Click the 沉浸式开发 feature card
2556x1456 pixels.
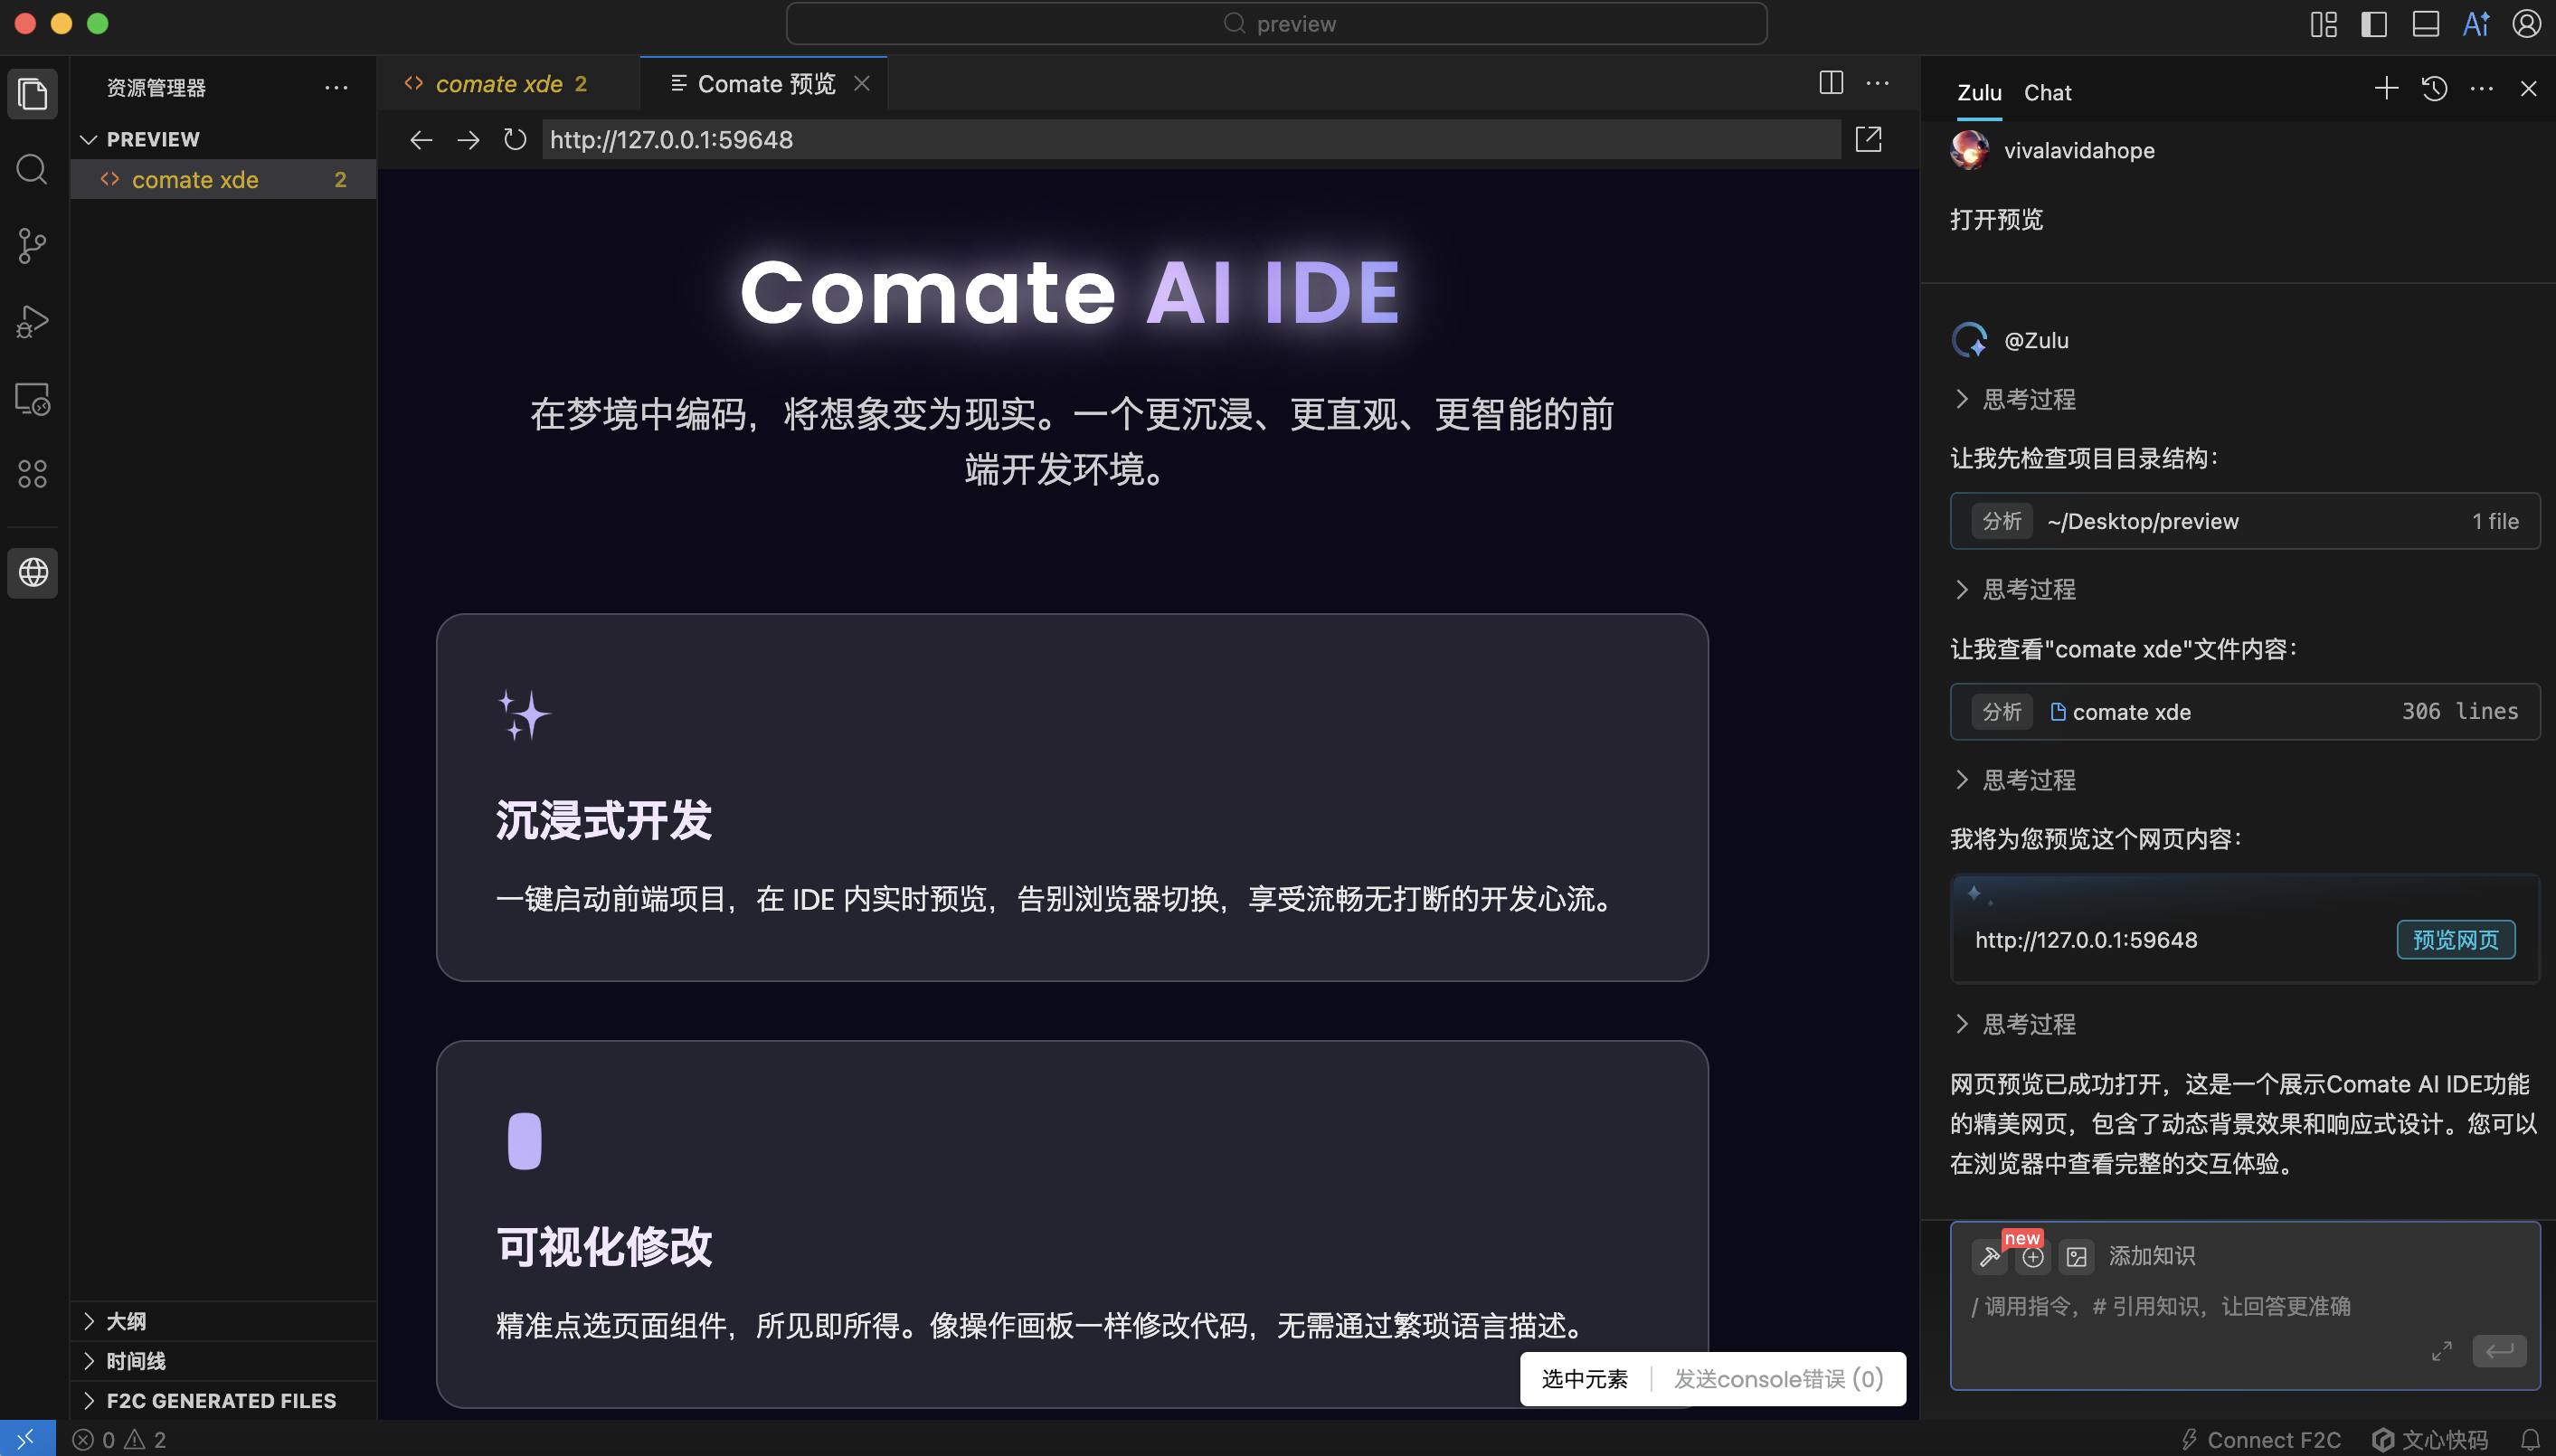(x=1072, y=797)
